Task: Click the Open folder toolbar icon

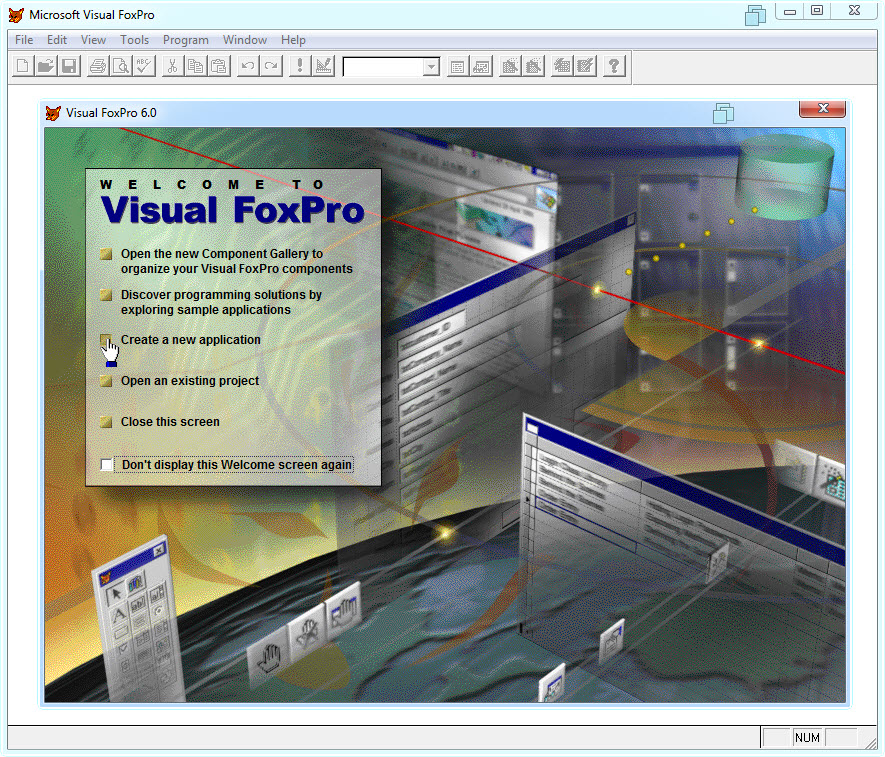Action: (46, 66)
